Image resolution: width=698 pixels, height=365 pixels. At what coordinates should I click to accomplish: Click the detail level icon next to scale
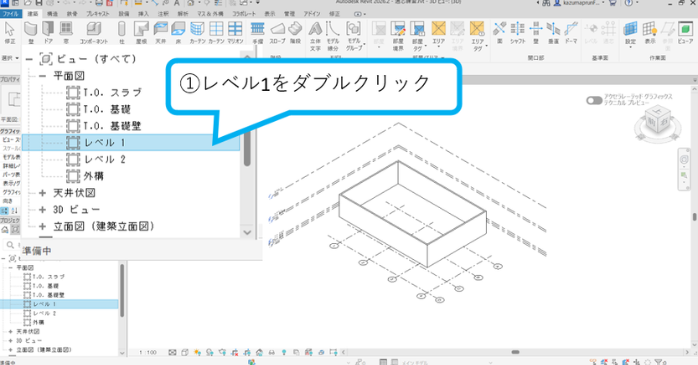tap(172, 352)
